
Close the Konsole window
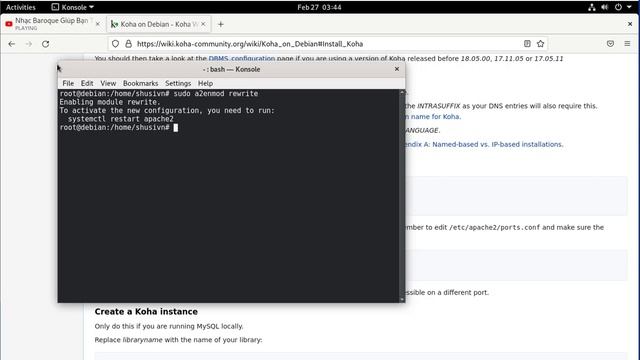pos(397,69)
